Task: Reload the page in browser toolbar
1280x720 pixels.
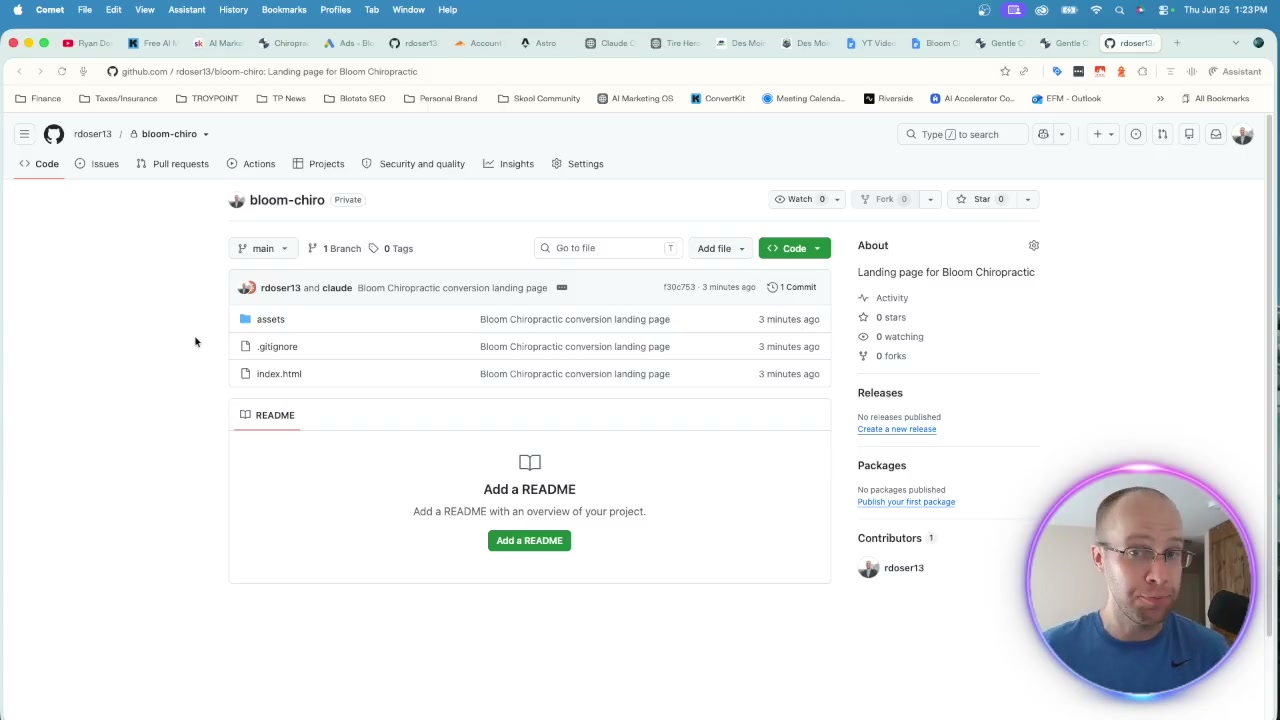Action: click(62, 71)
